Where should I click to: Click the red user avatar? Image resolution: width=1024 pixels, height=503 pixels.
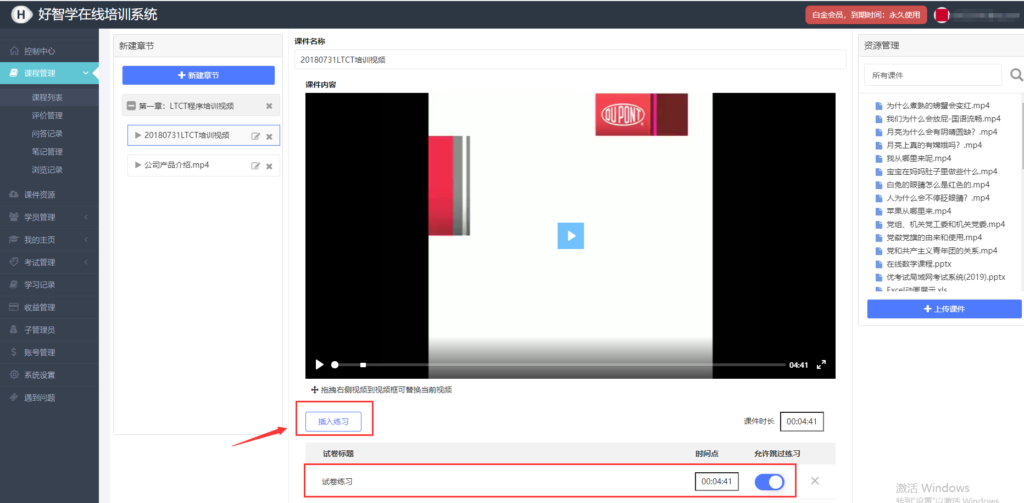[941, 14]
